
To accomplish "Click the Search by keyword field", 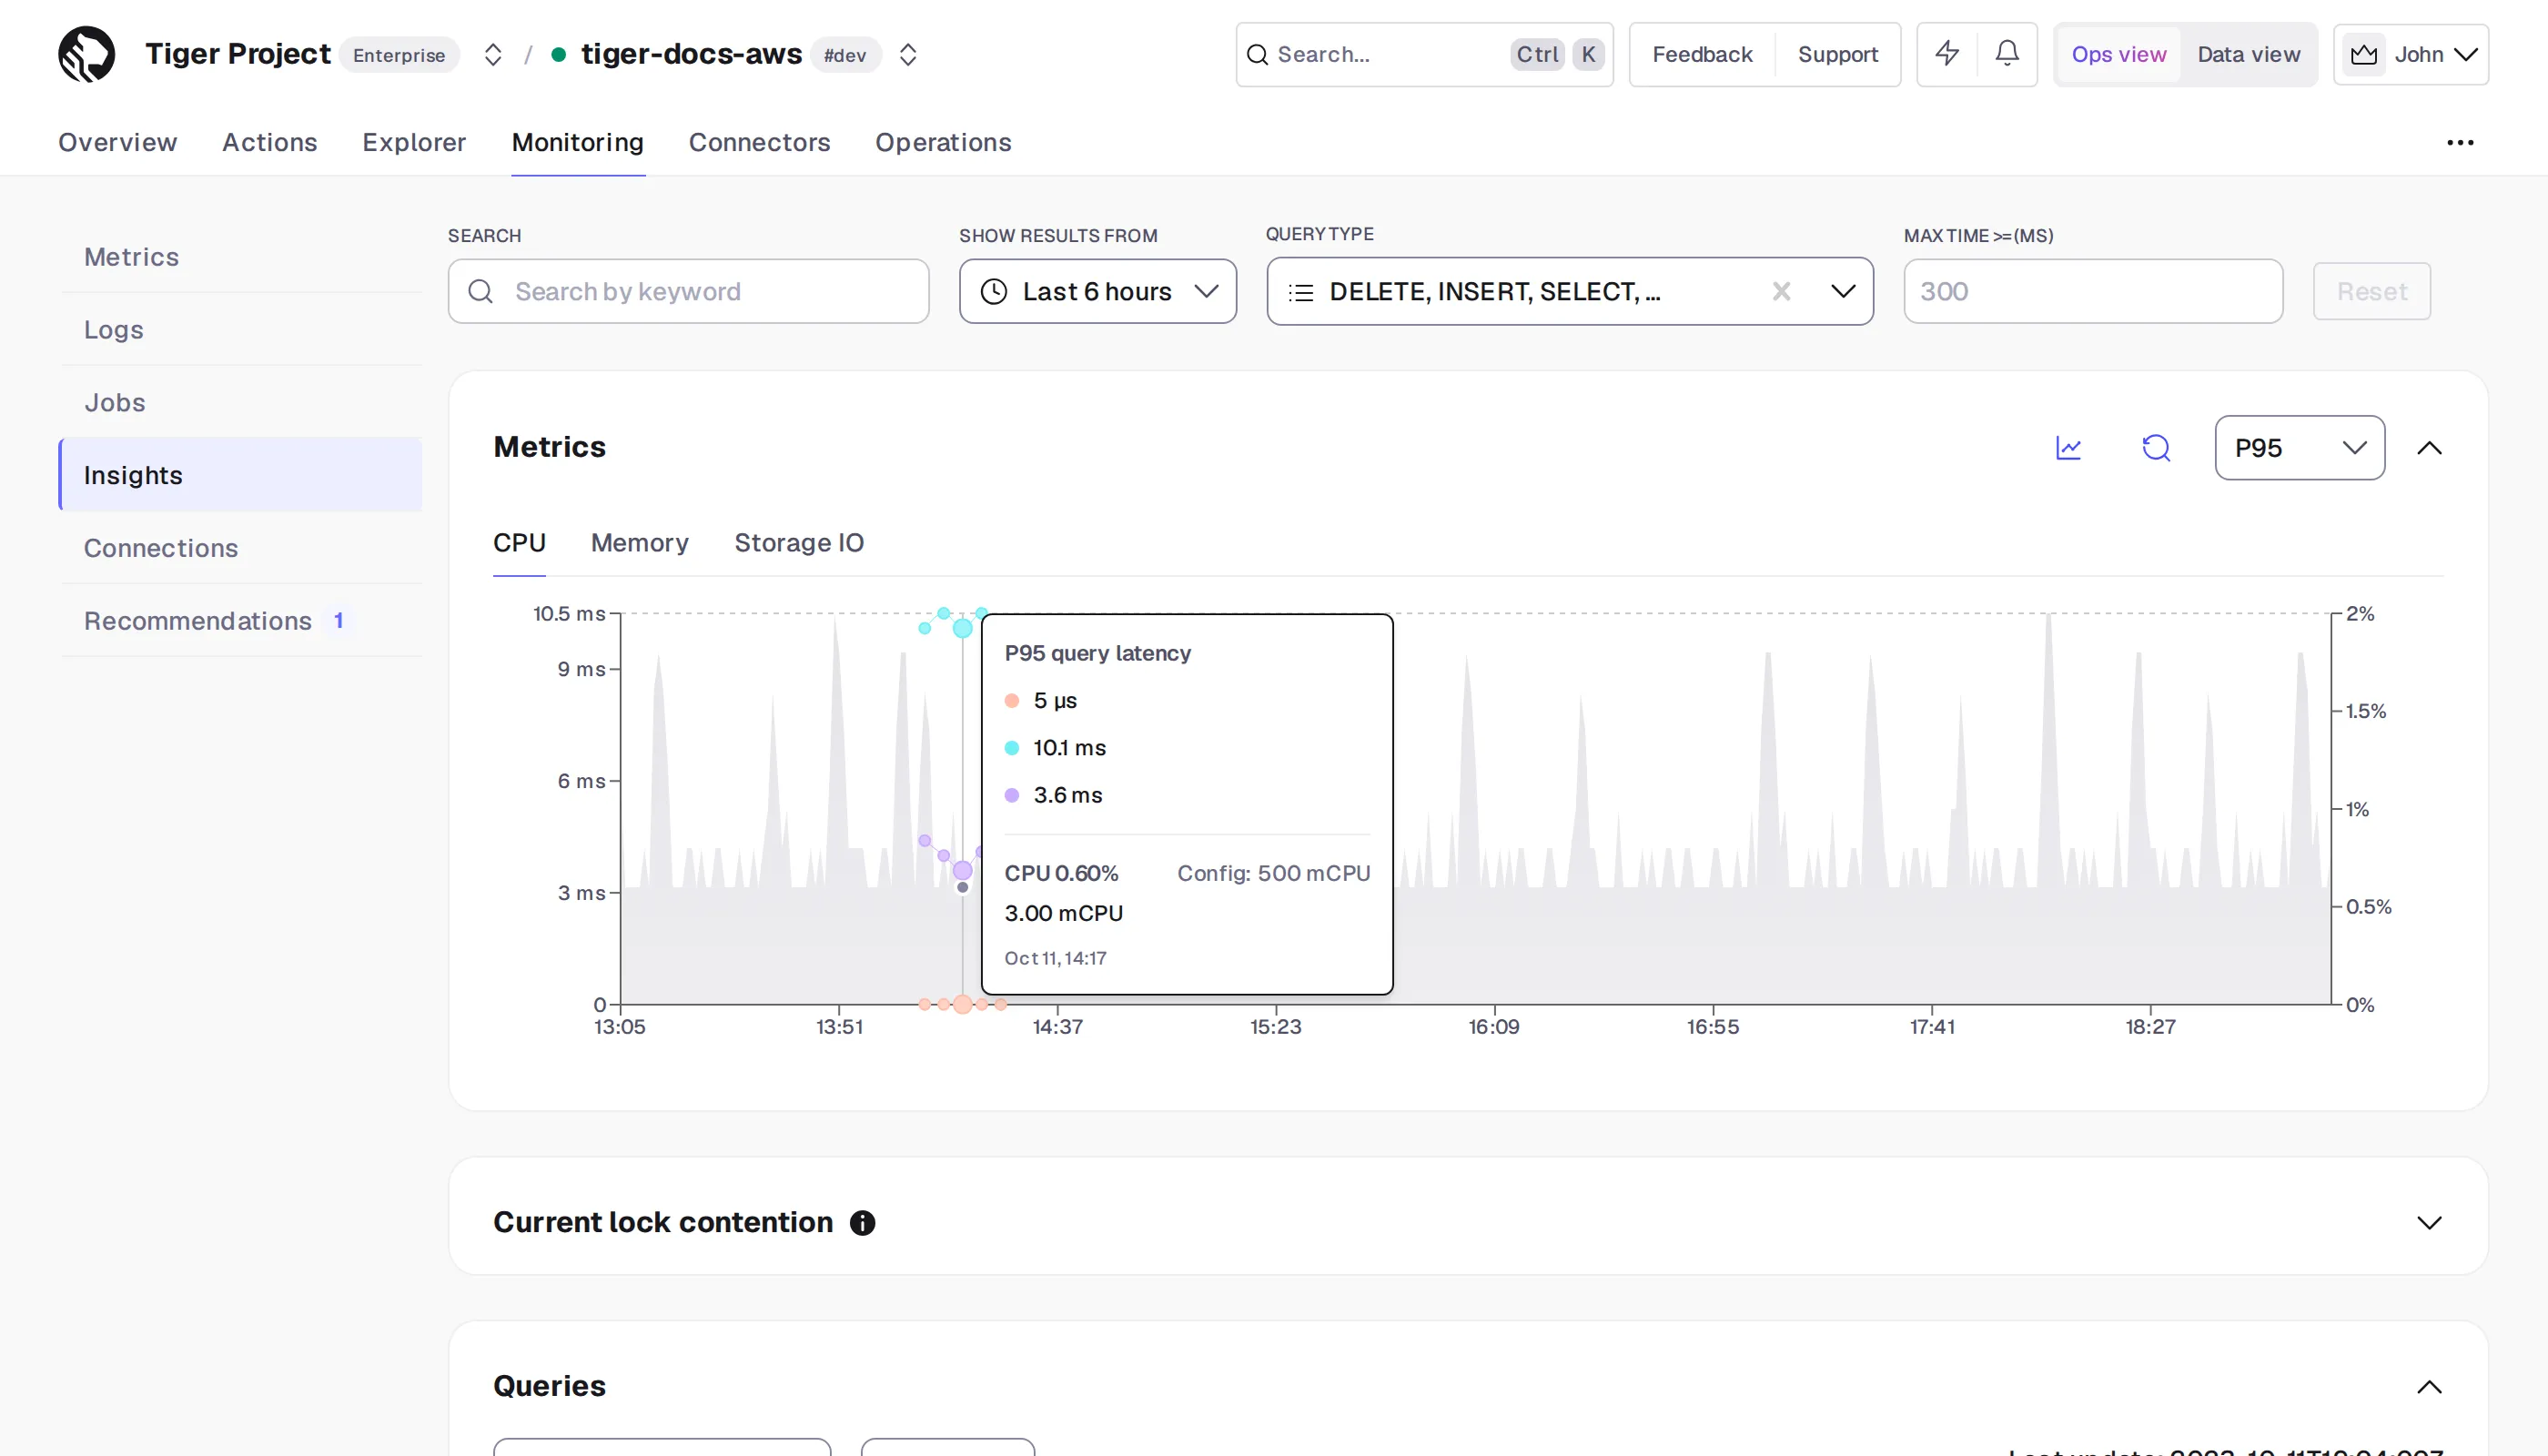I will tap(688, 291).
